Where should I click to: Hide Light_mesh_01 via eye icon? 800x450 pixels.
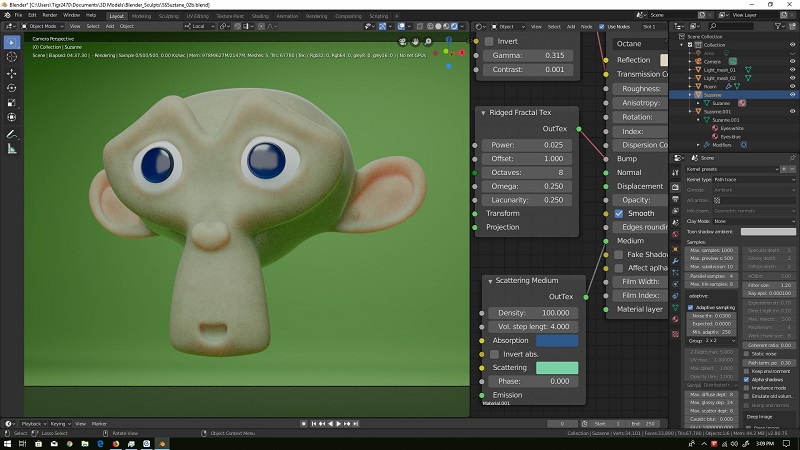(x=792, y=70)
